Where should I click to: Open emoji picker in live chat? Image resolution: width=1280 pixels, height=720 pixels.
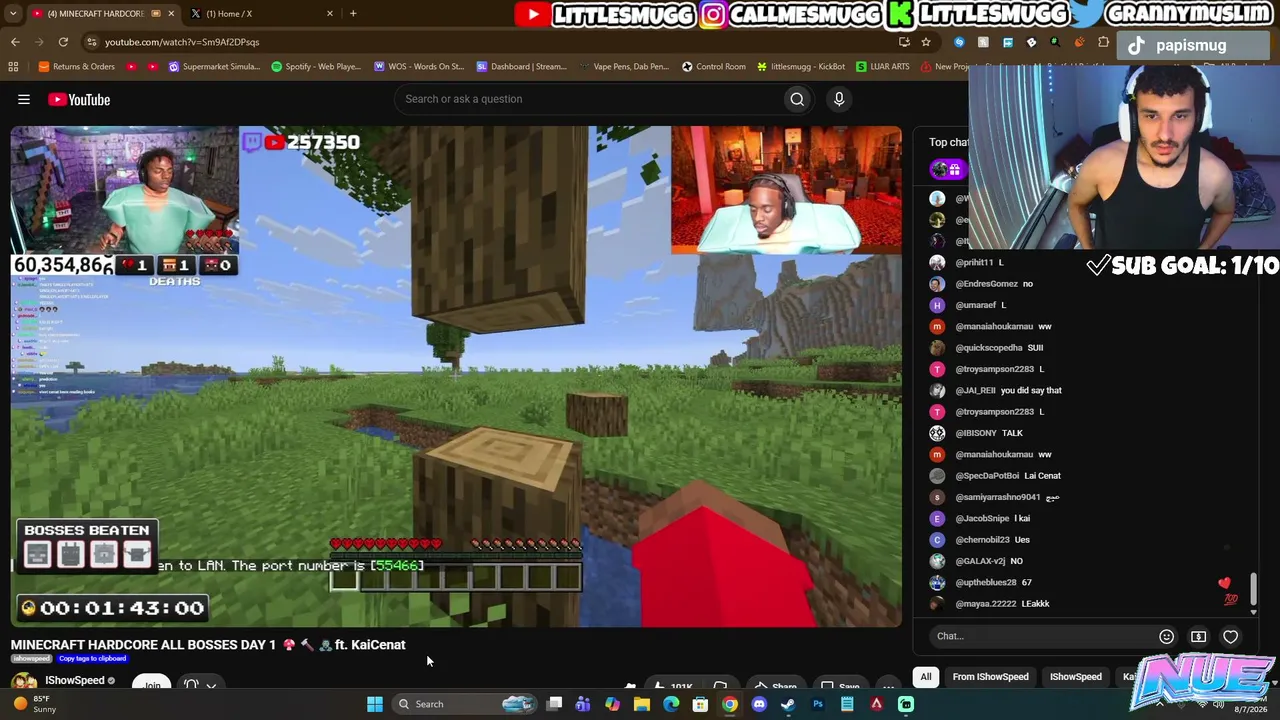(x=1166, y=636)
